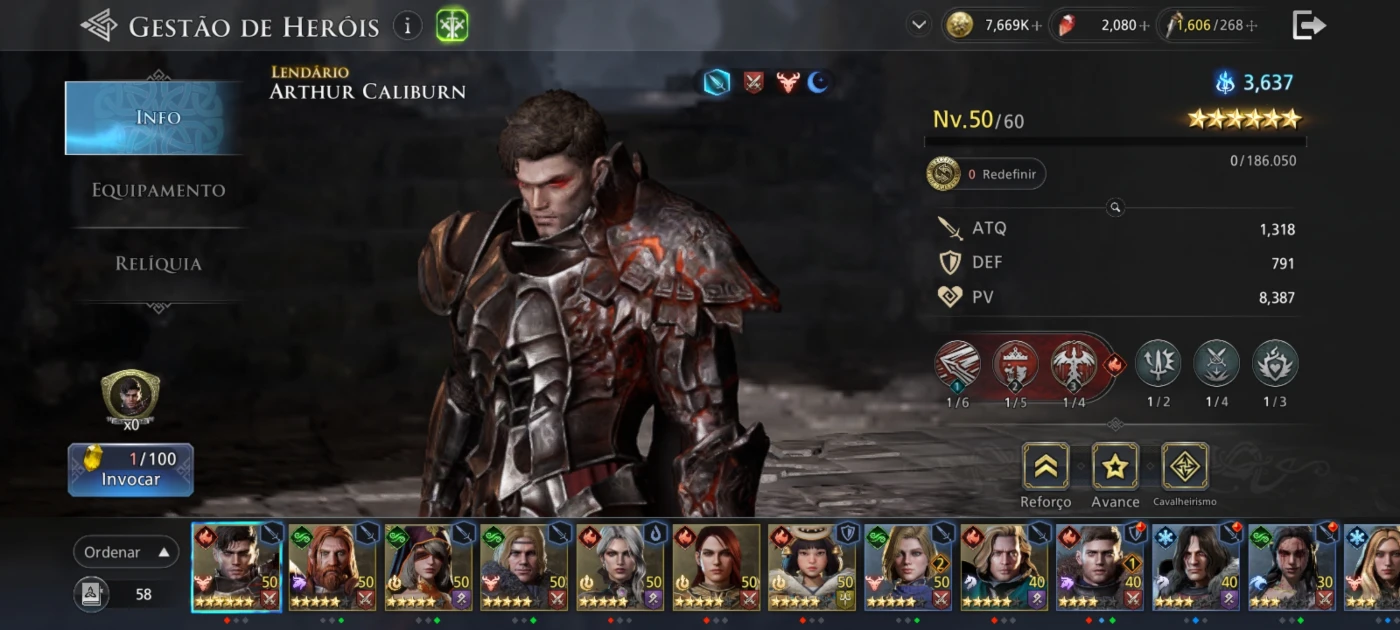This screenshot has height=630, width=1400.
Task: Open the Reforço upgrade icon
Action: click(x=1046, y=466)
